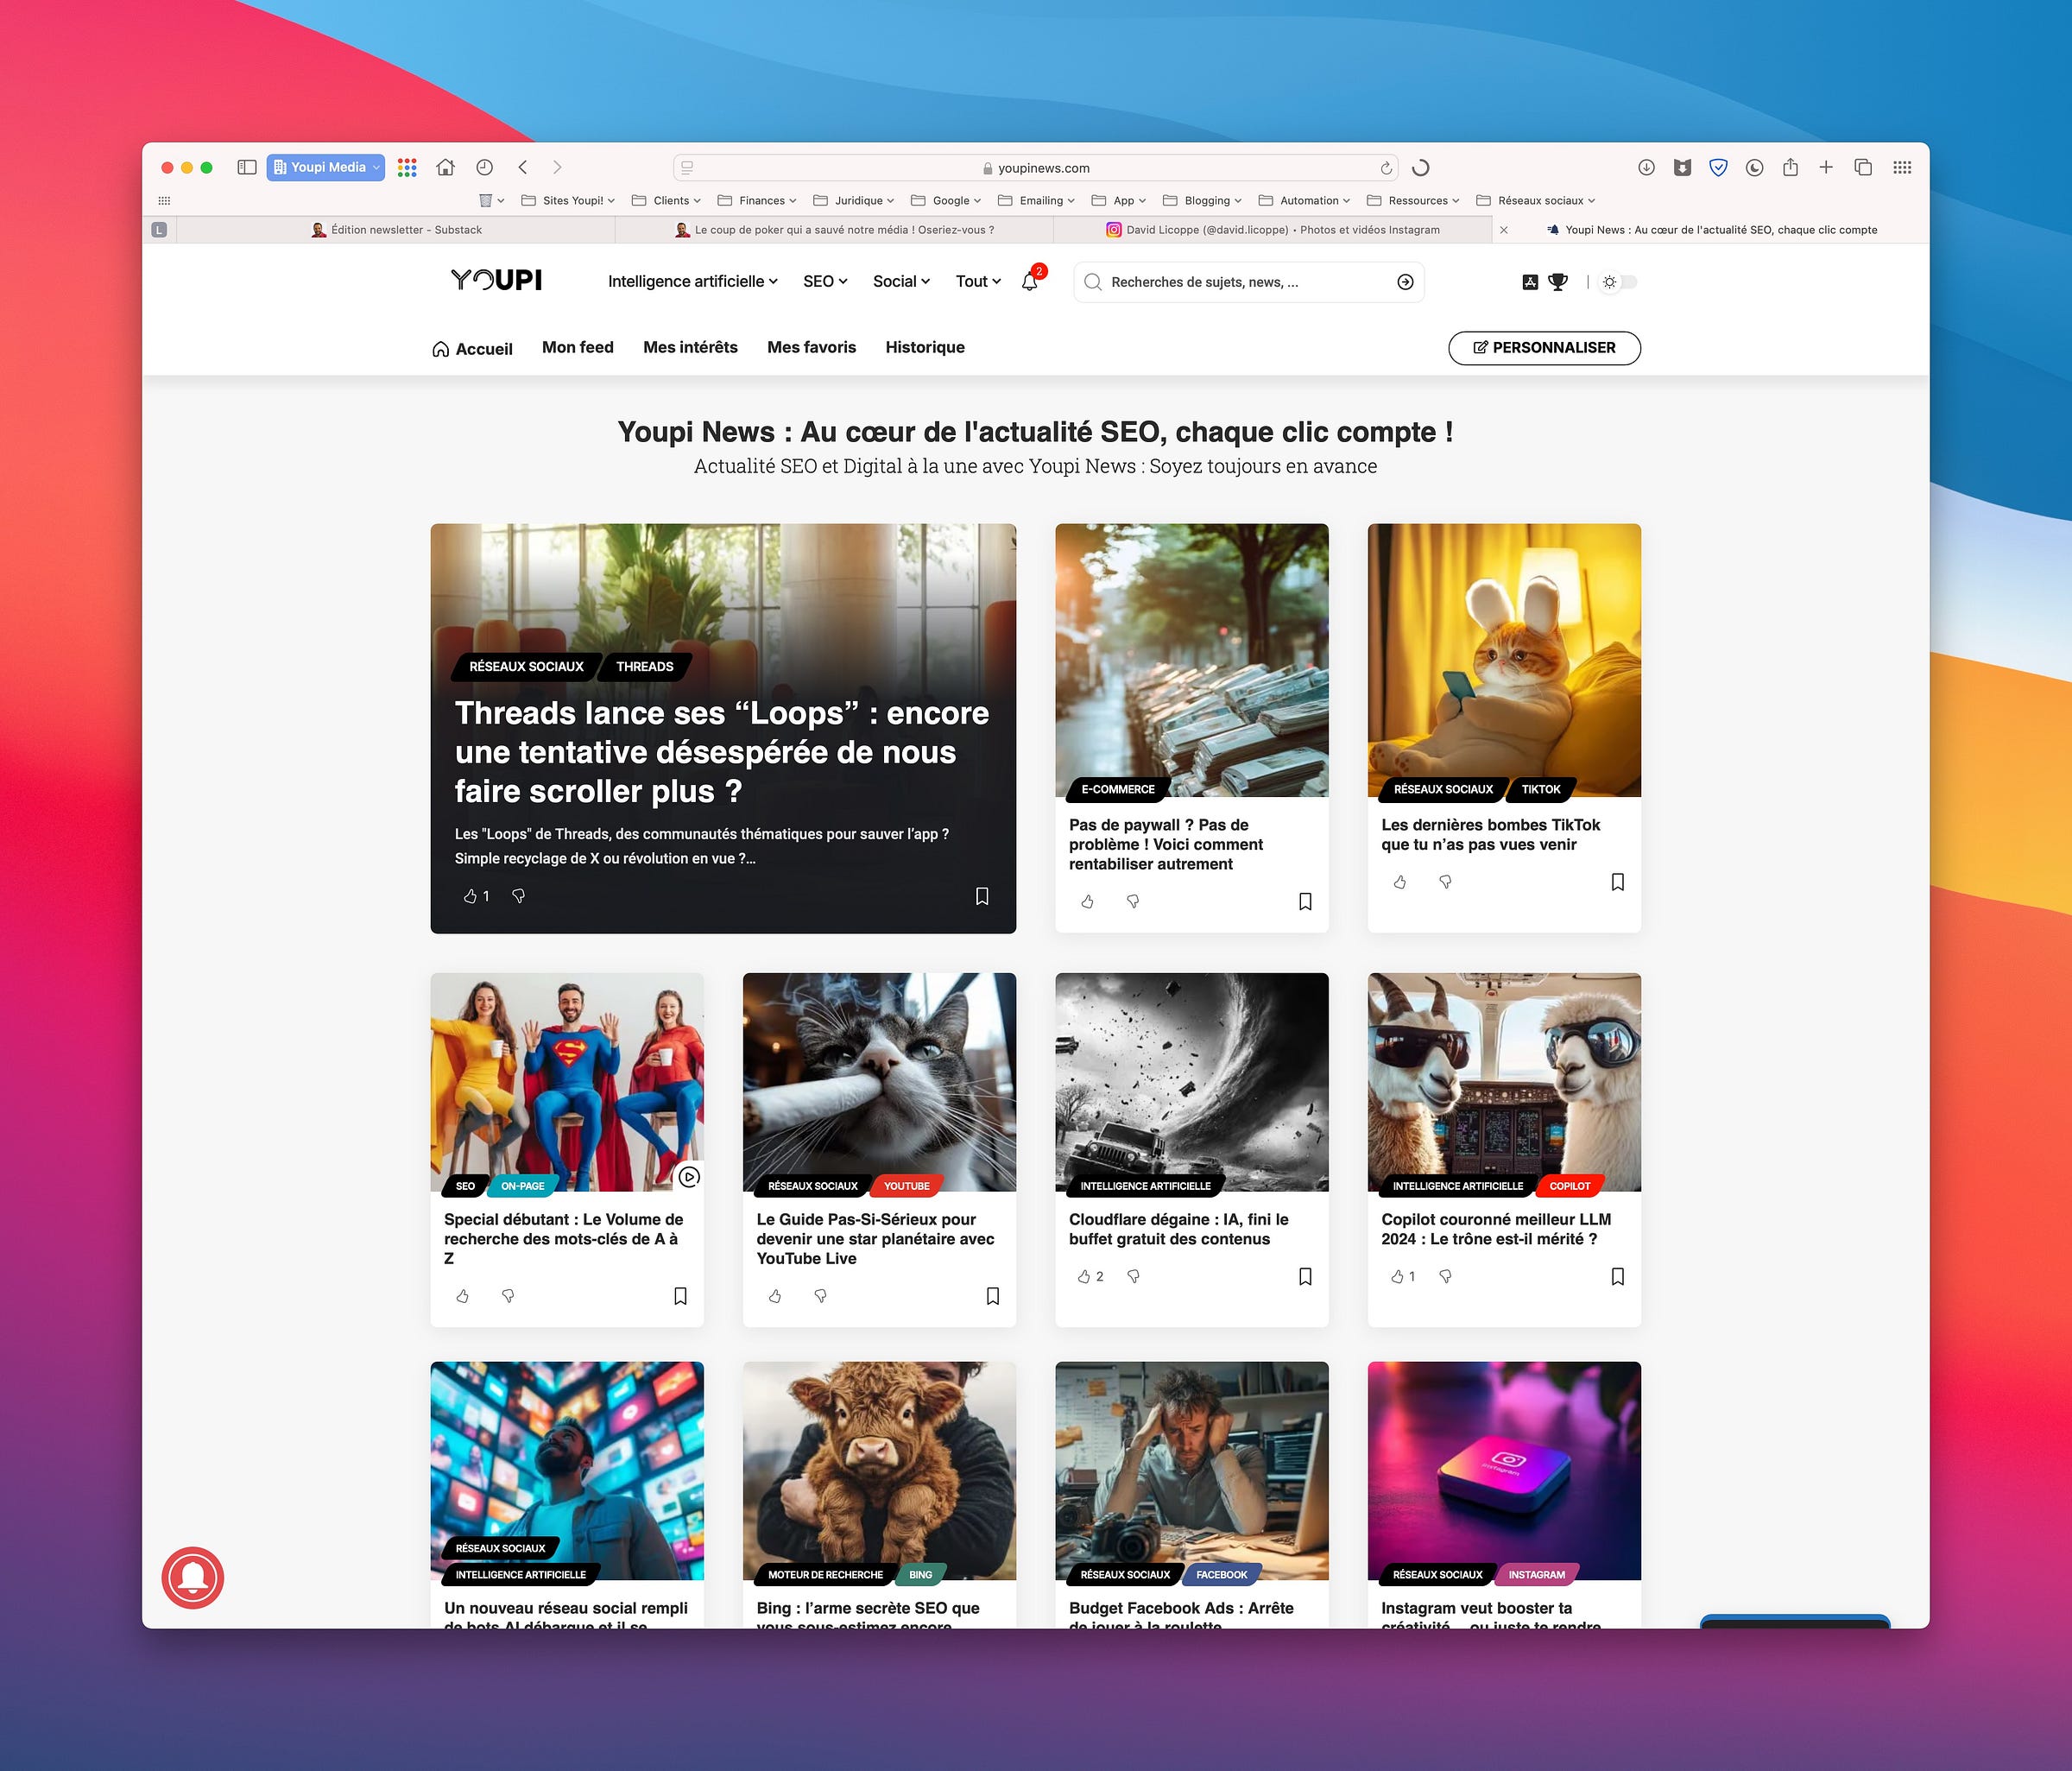Open the notification bell with 2 badge
This screenshot has width=2072, height=1771.
pyautogui.click(x=1031, y=280)
